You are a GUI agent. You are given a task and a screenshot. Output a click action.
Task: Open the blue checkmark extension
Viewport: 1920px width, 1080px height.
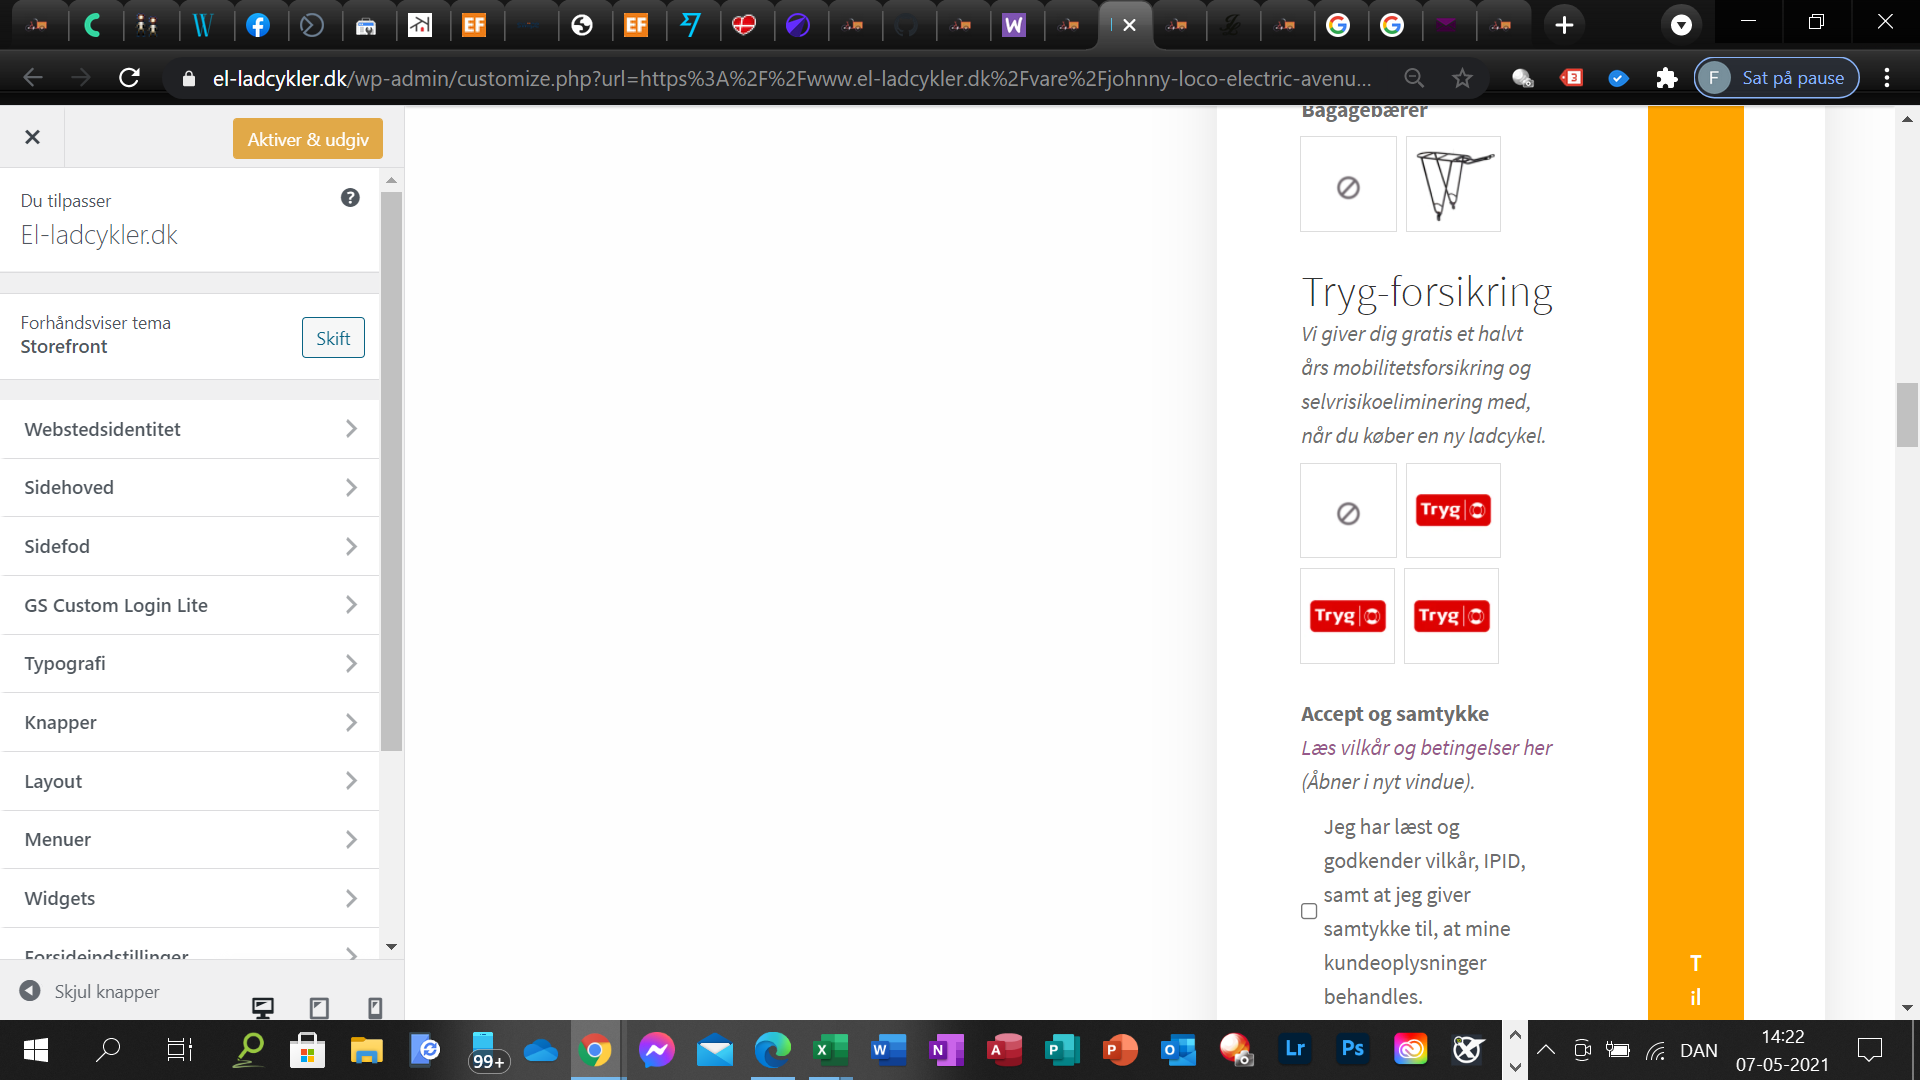1619,78
